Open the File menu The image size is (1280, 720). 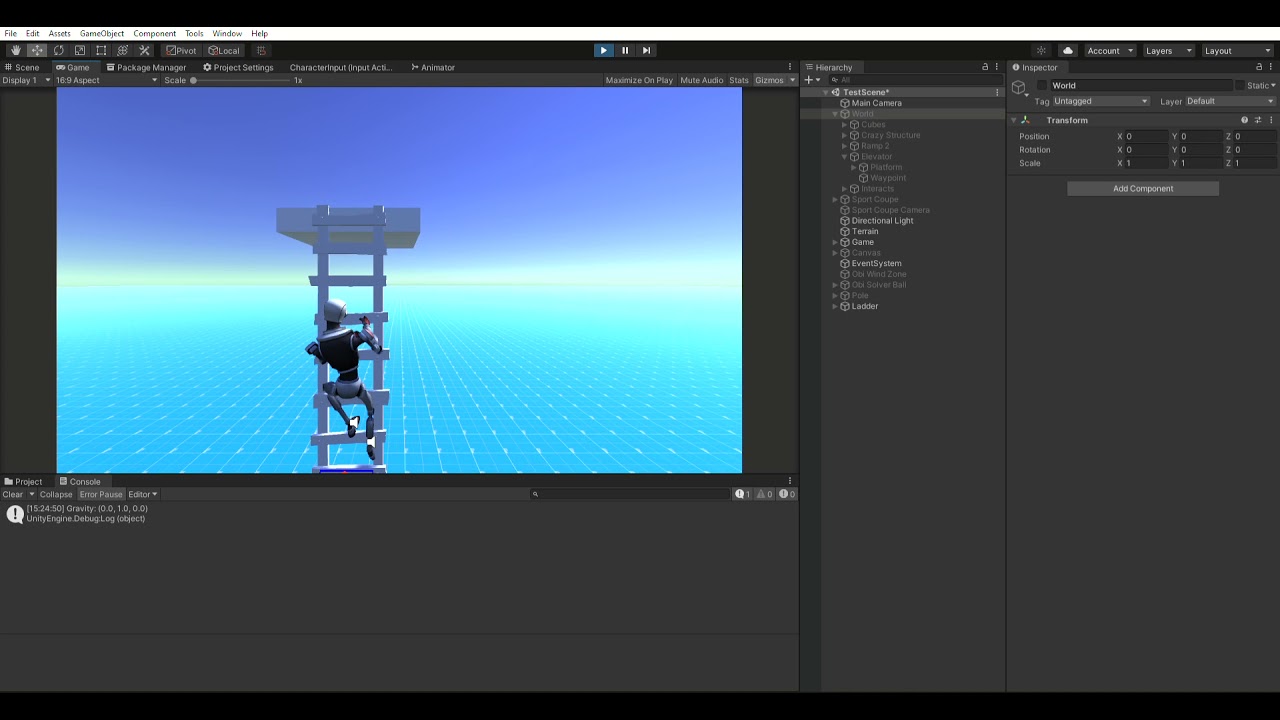click(10, 33)
